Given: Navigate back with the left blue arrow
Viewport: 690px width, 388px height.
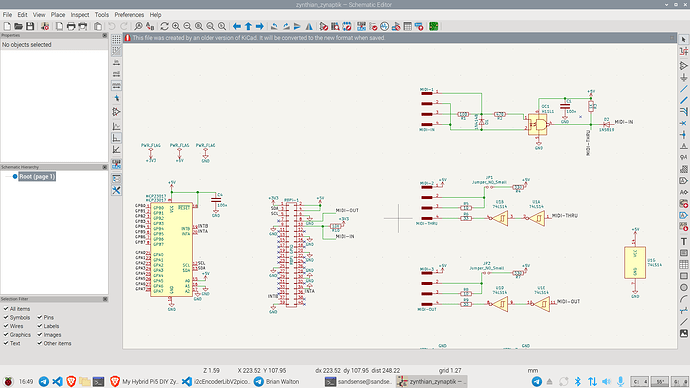Looking at the screenshot, I should tap(237, 26).
